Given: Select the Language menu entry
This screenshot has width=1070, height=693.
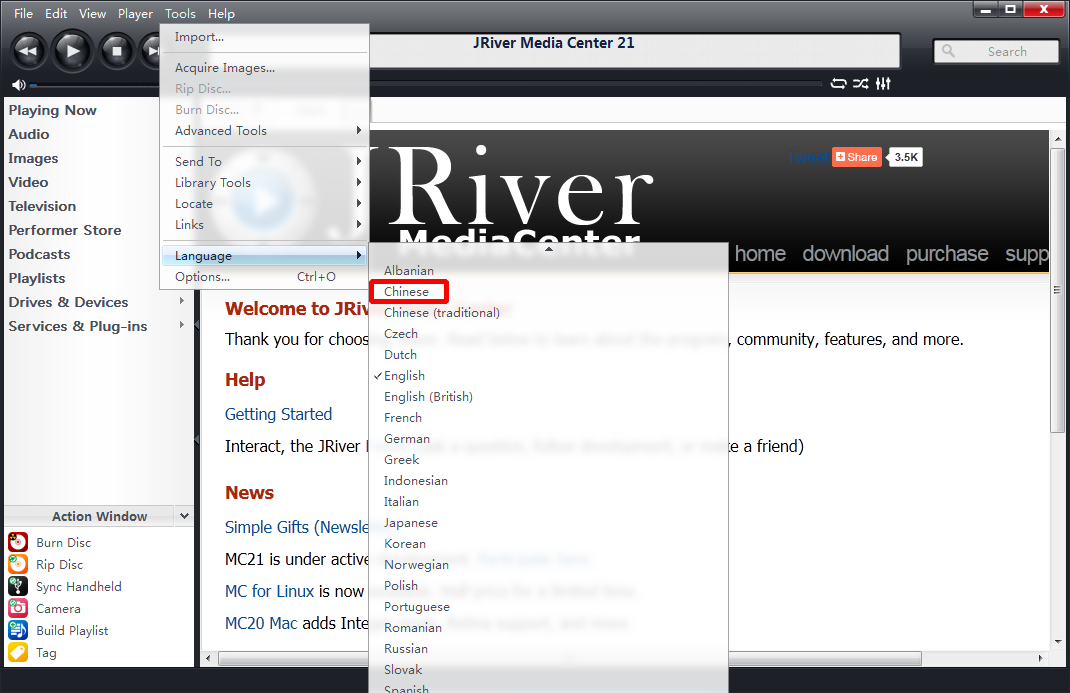Looking at the screenshot, I should (x=264, y=256).
